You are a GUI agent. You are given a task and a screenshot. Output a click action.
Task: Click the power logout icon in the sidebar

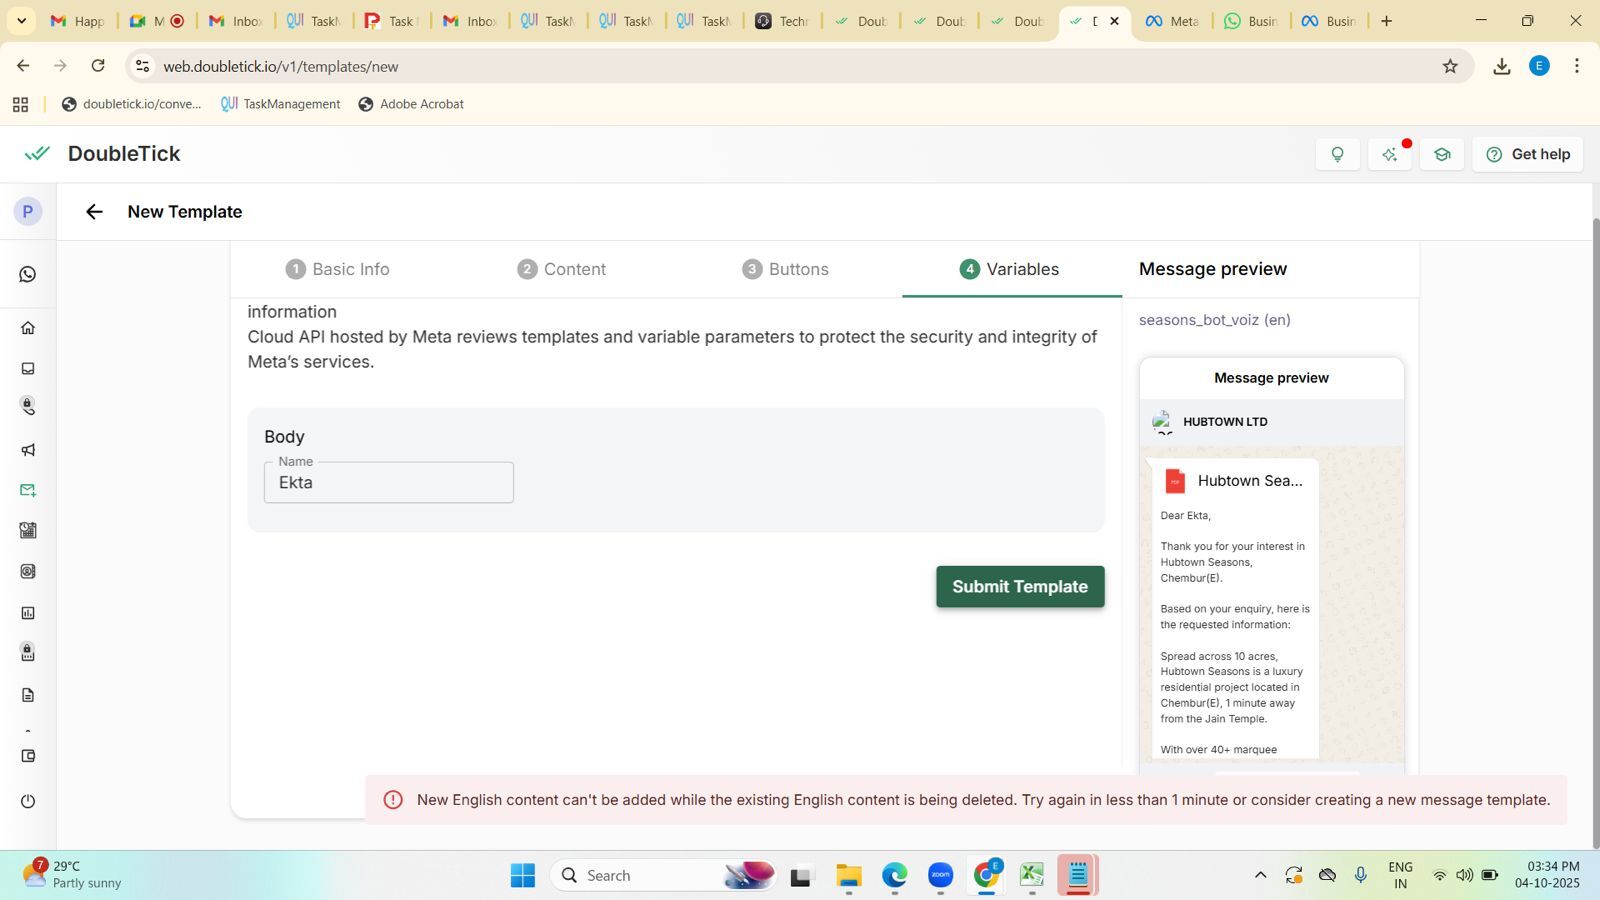28,801
